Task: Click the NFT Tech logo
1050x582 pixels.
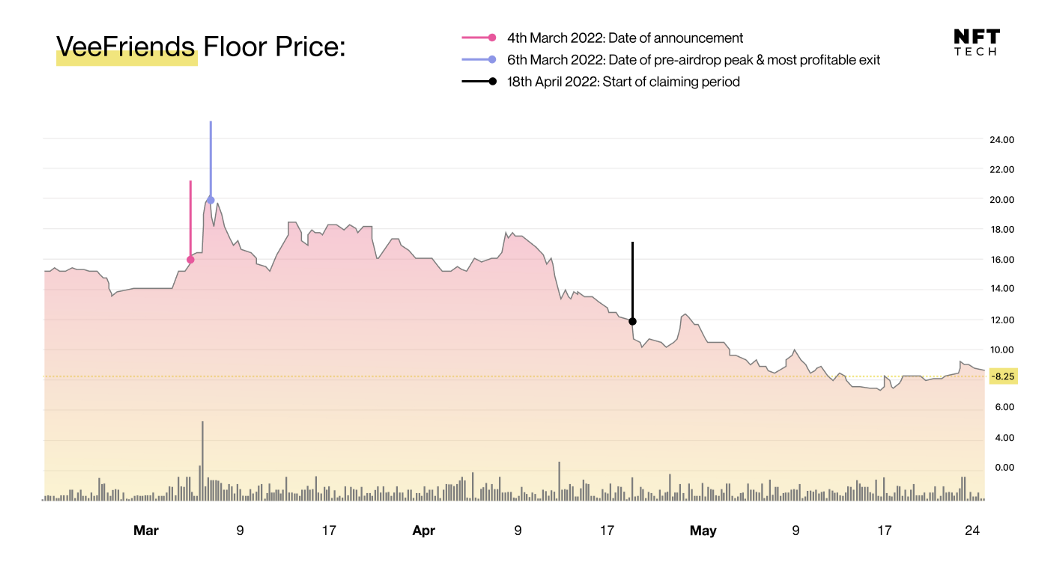Action: click(x=976, y=42)
